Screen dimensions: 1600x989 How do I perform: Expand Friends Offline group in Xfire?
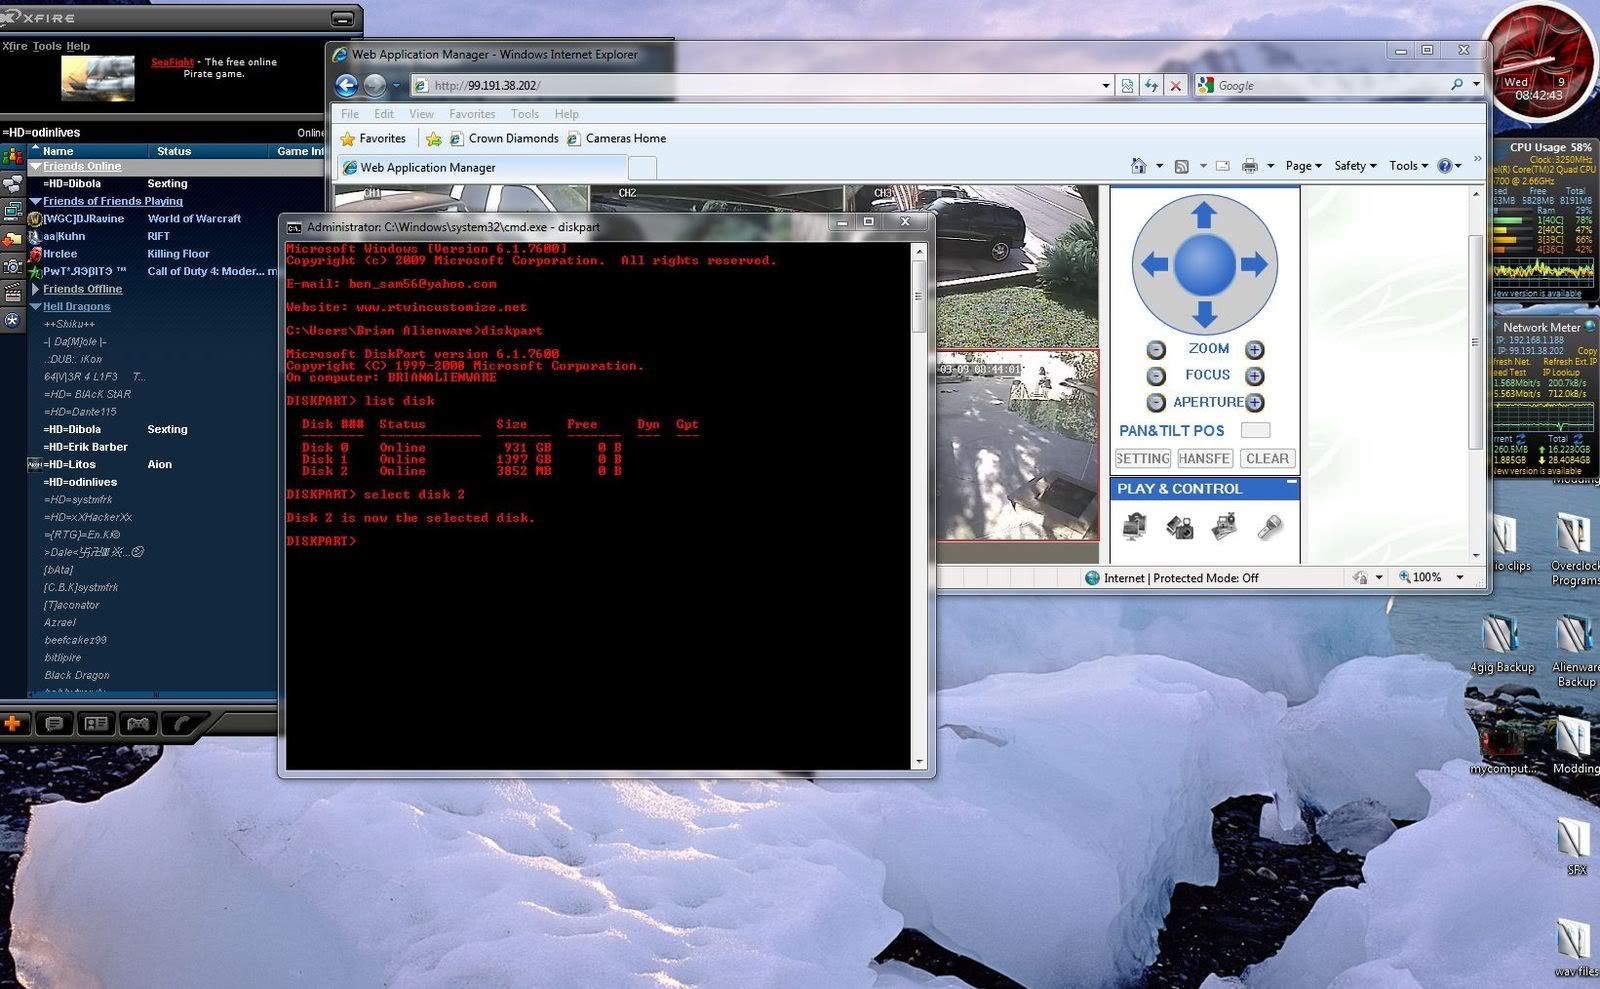(x=35, y=289)
